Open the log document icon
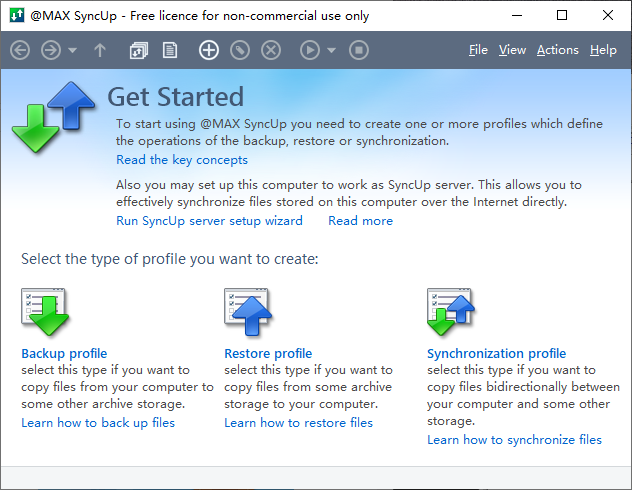 (x=170, y=50)
